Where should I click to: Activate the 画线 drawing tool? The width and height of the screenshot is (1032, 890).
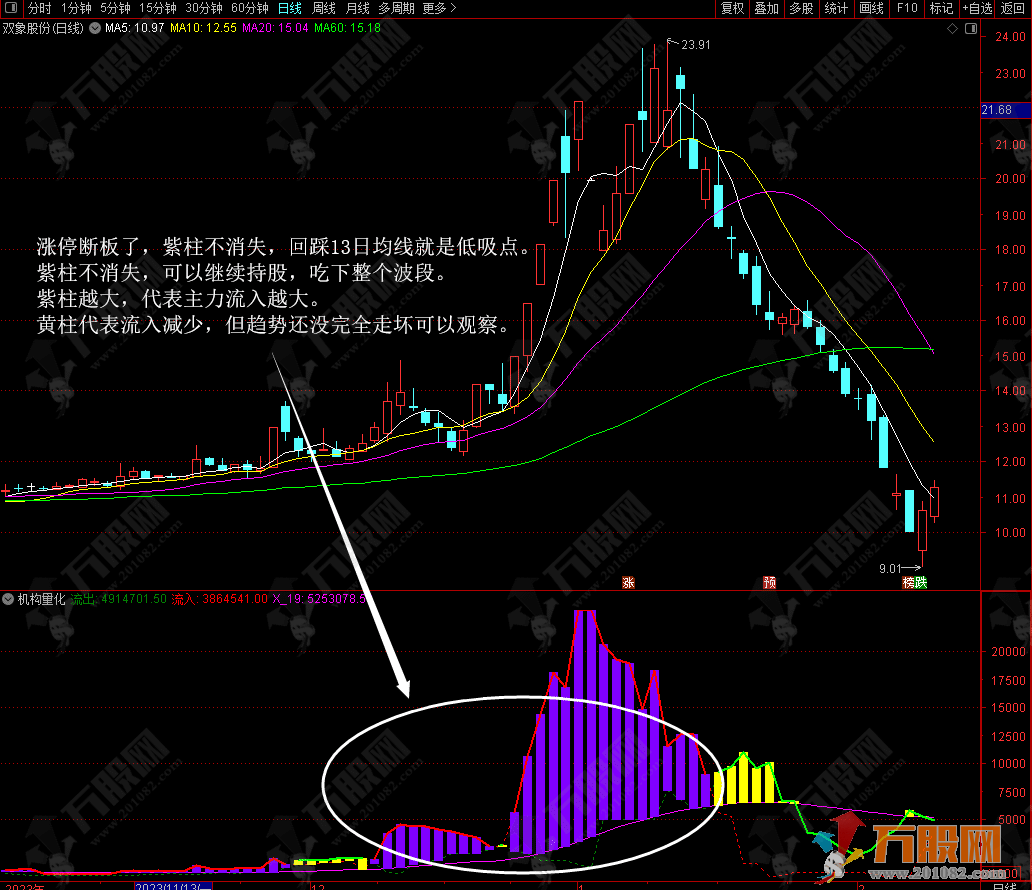coord(871,8)
